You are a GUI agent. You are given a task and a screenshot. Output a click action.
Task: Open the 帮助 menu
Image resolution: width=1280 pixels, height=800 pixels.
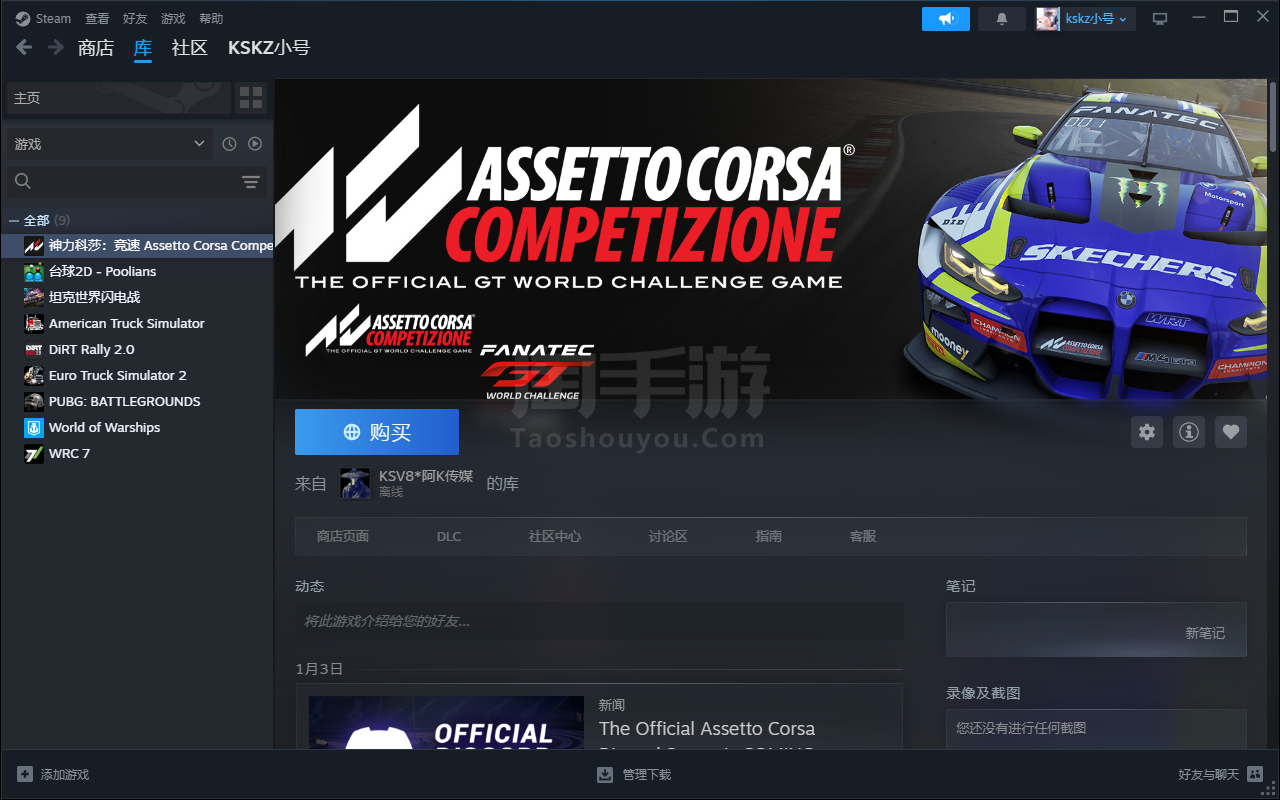(x=211, y=18)
